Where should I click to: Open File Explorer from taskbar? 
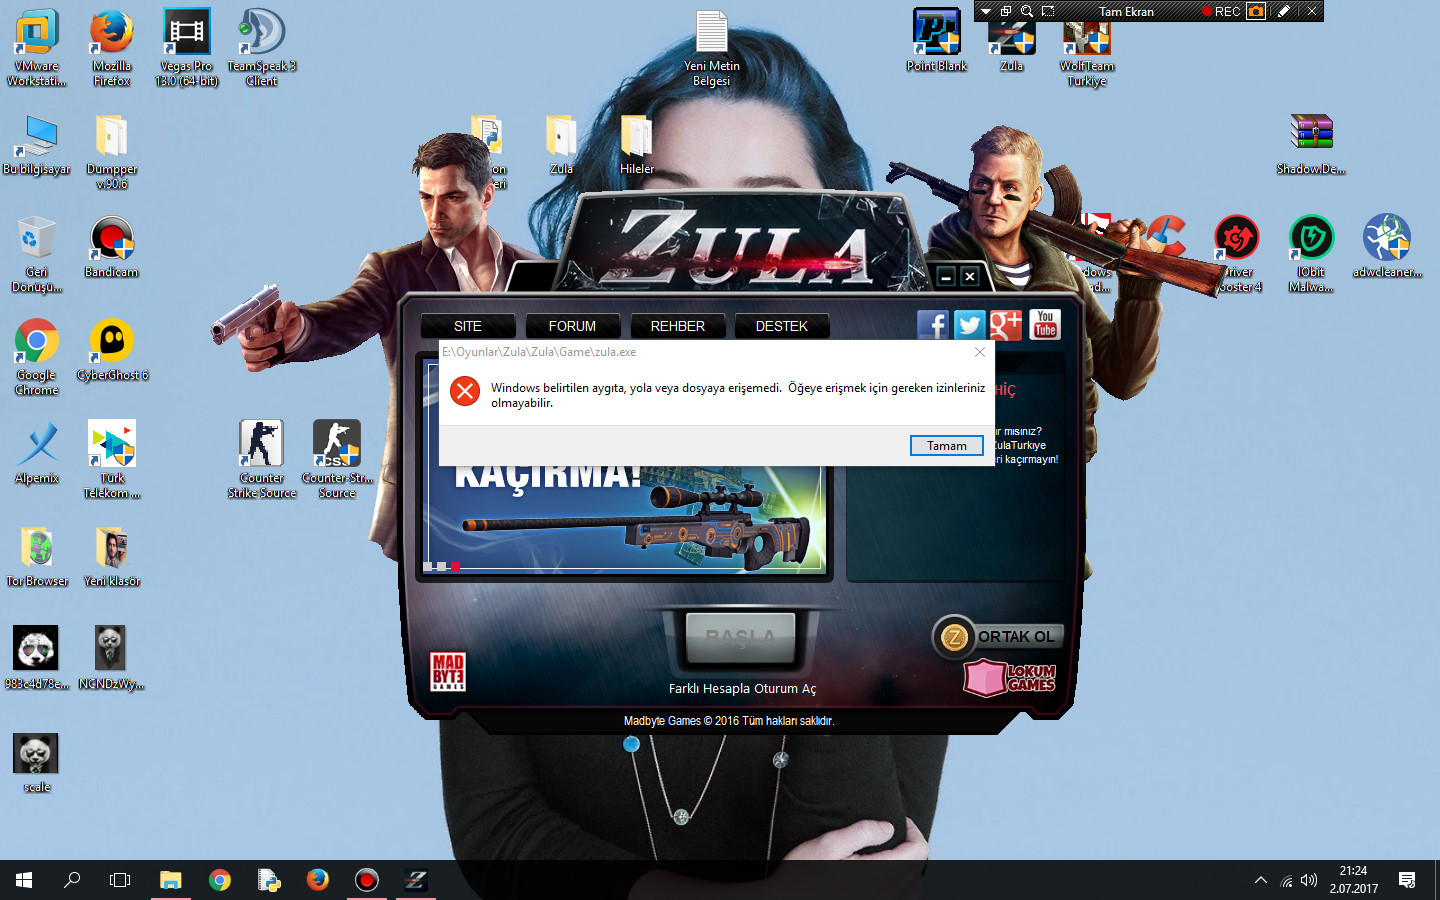coord(170,880)
